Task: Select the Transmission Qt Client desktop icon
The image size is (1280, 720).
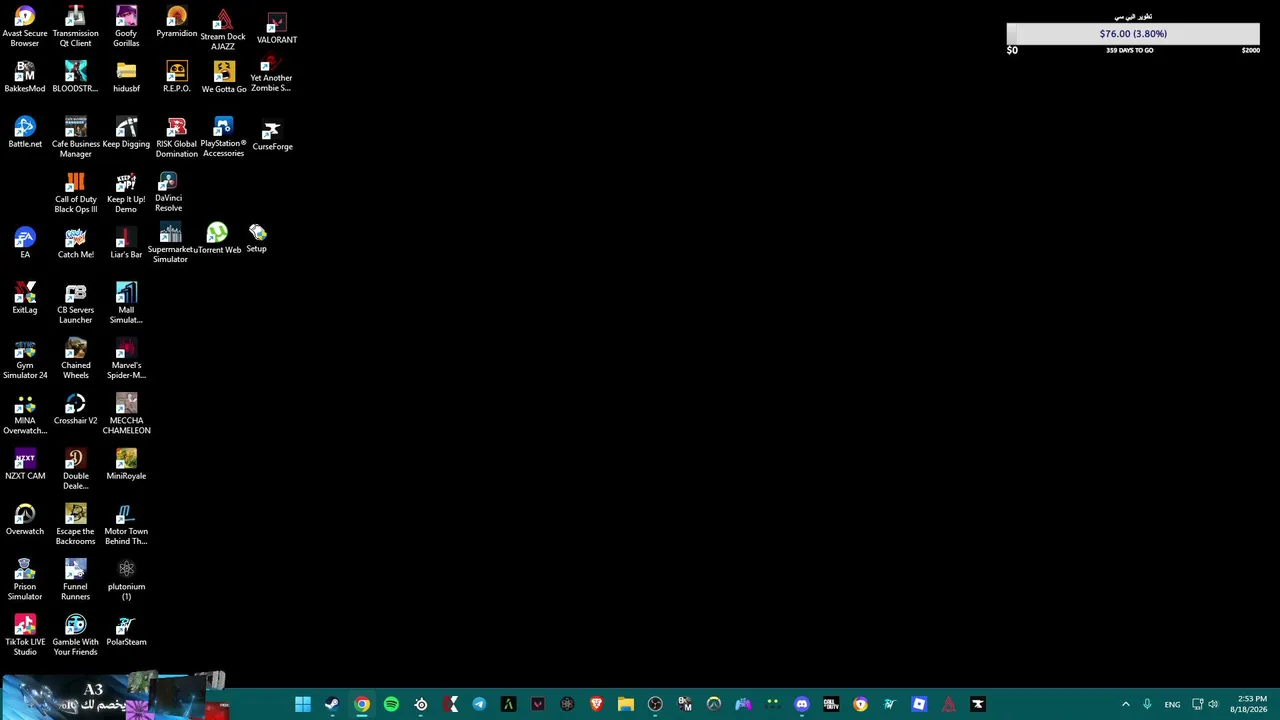Action: (75, 27)
